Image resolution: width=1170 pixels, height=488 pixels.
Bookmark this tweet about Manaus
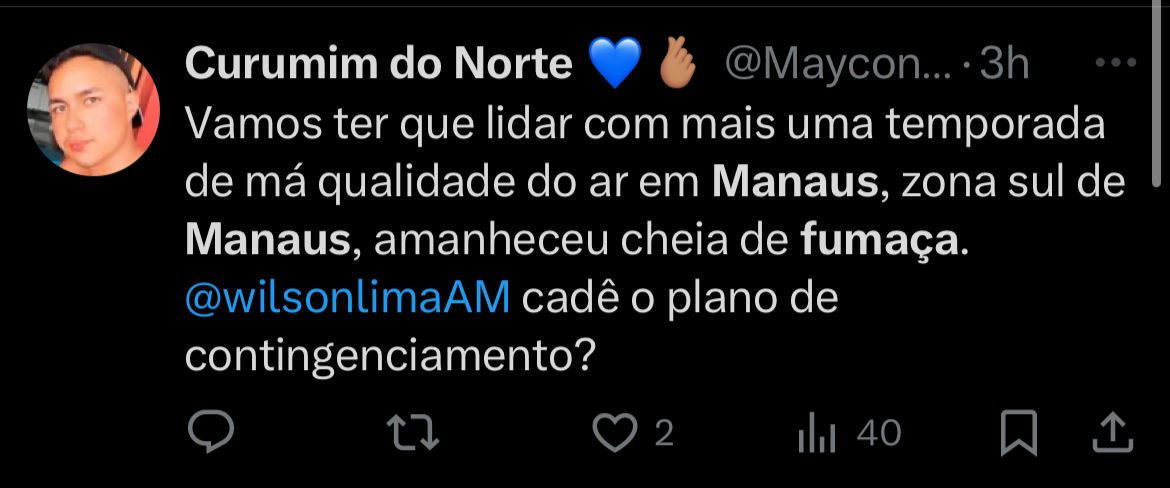tap(1019, 433)
